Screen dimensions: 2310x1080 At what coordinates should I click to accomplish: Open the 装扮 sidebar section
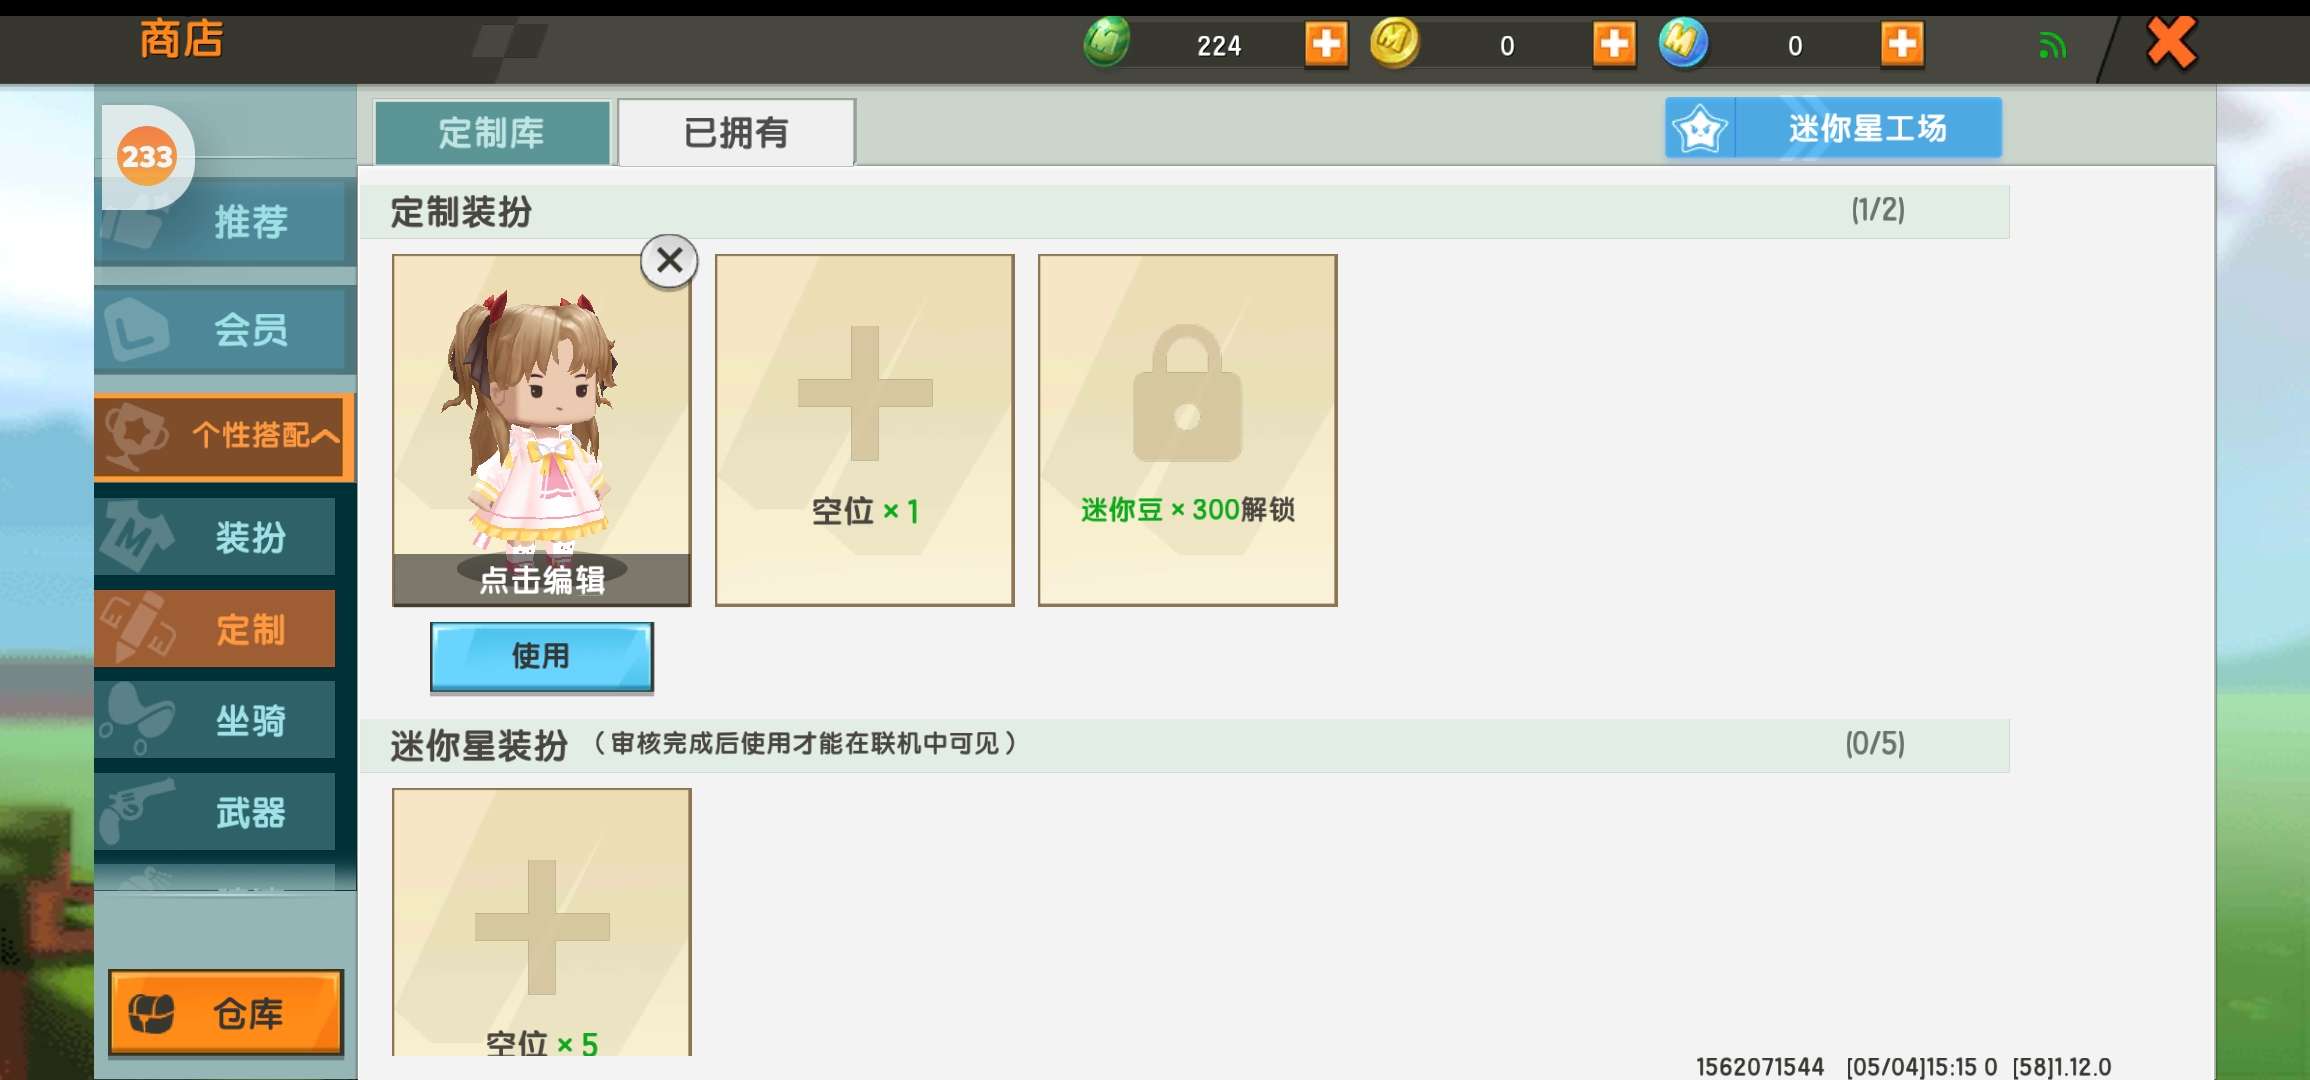pos(216,537)
